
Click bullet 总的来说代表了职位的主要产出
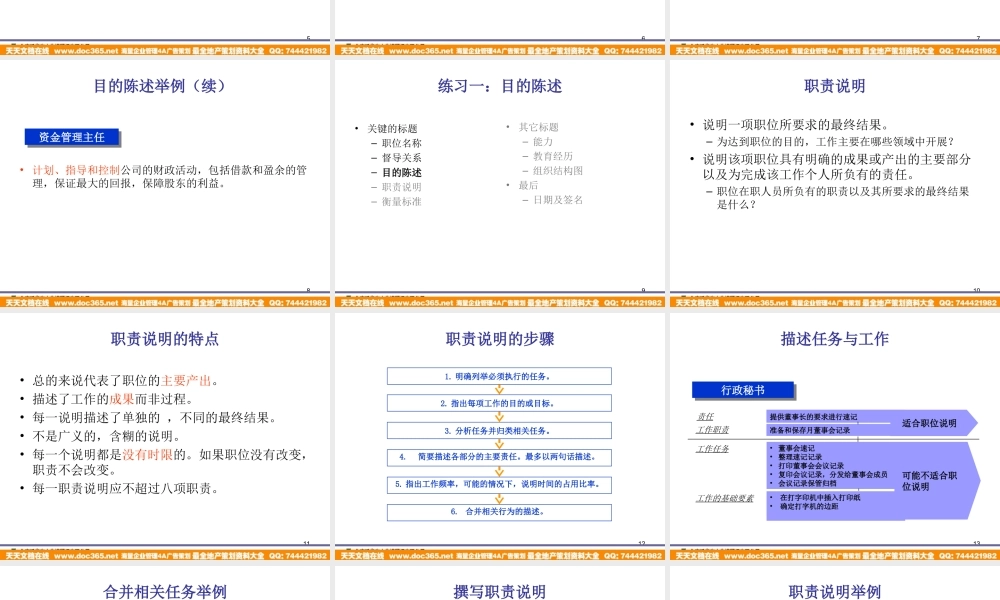click(126, 381)
